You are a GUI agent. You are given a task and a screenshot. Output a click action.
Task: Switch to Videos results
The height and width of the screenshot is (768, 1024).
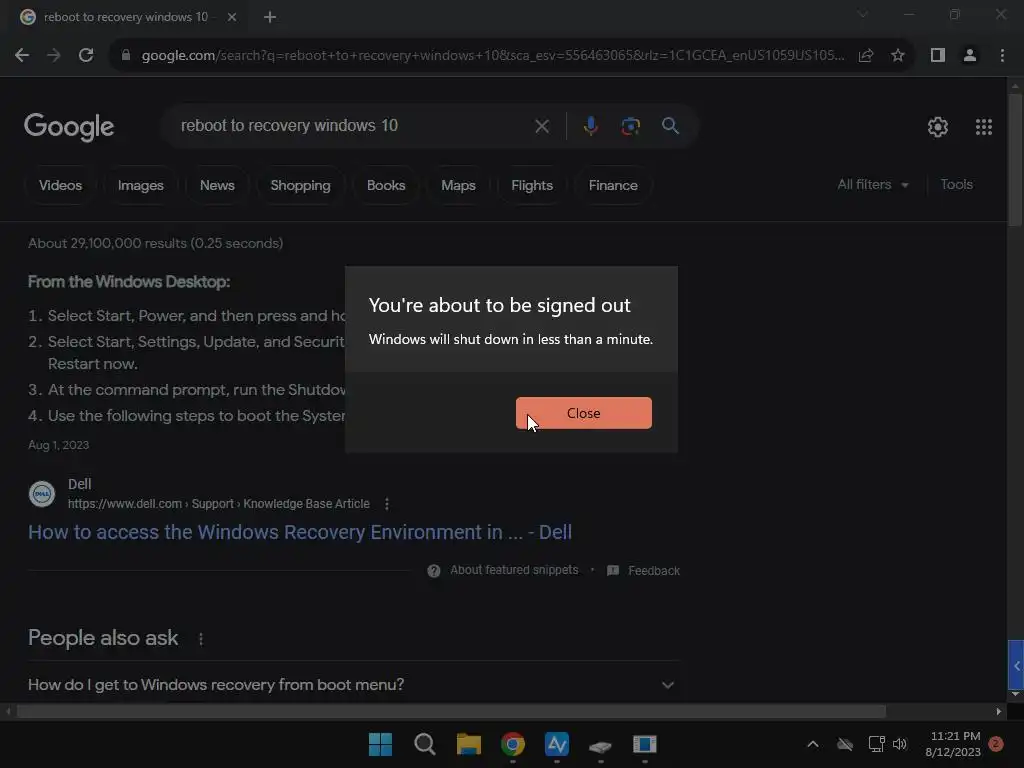(x=60, y=185)
